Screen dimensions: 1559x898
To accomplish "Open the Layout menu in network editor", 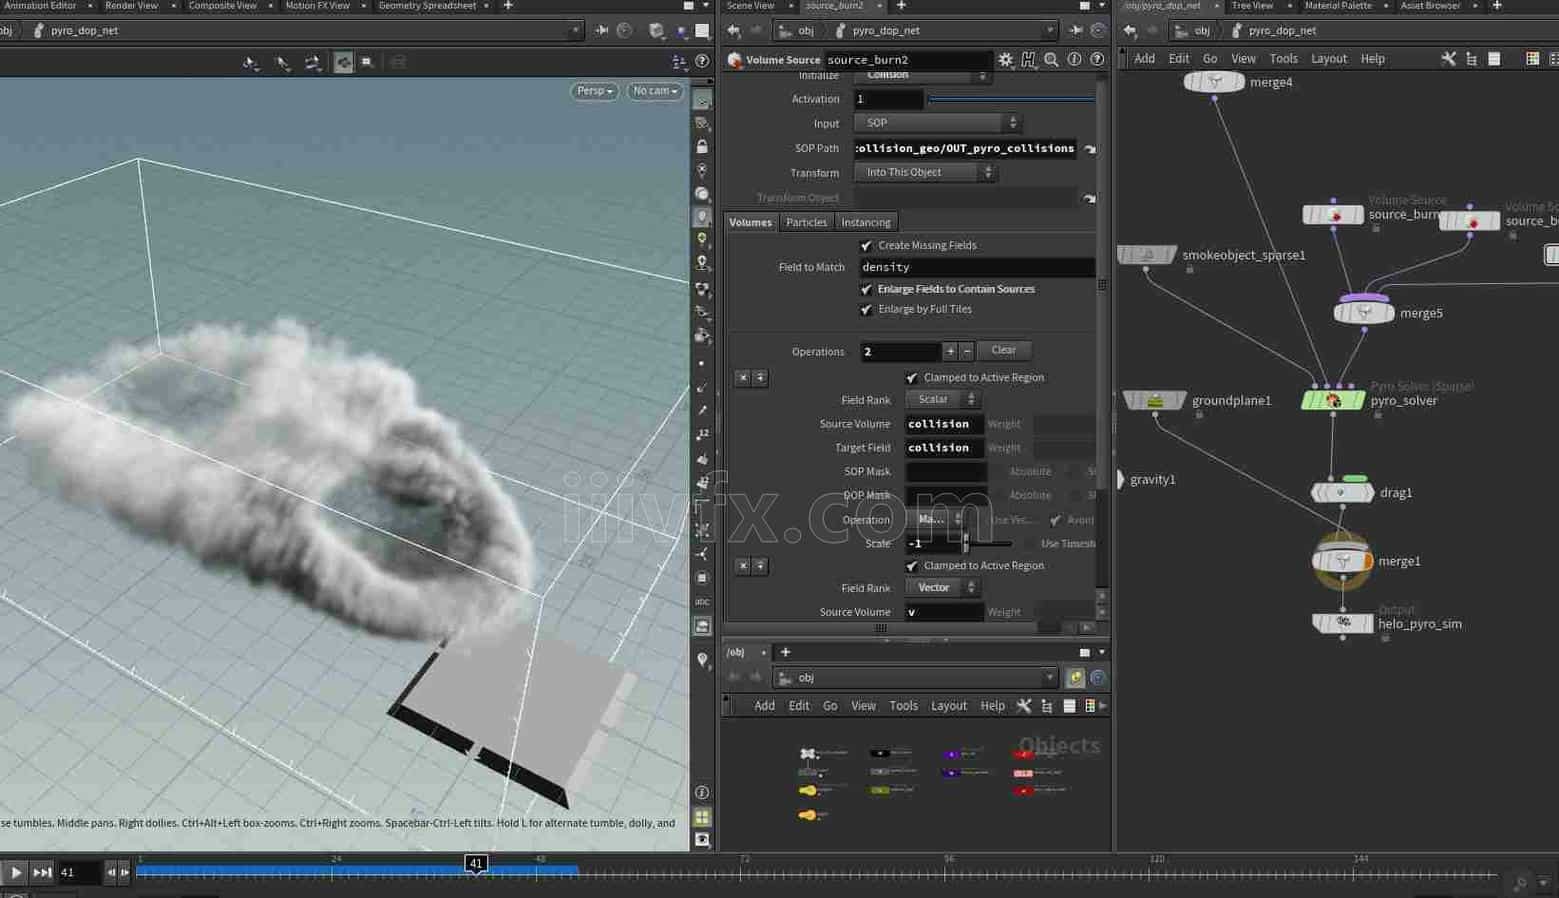I will tap(1329, 59).
